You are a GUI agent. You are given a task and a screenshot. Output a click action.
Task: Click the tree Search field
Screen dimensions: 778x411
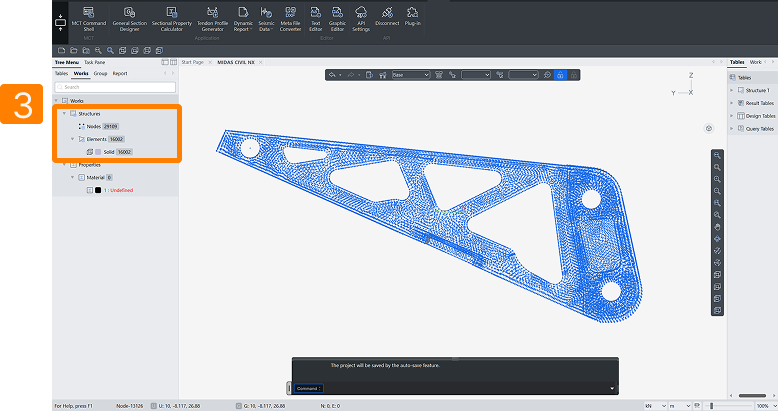[115, 87]
